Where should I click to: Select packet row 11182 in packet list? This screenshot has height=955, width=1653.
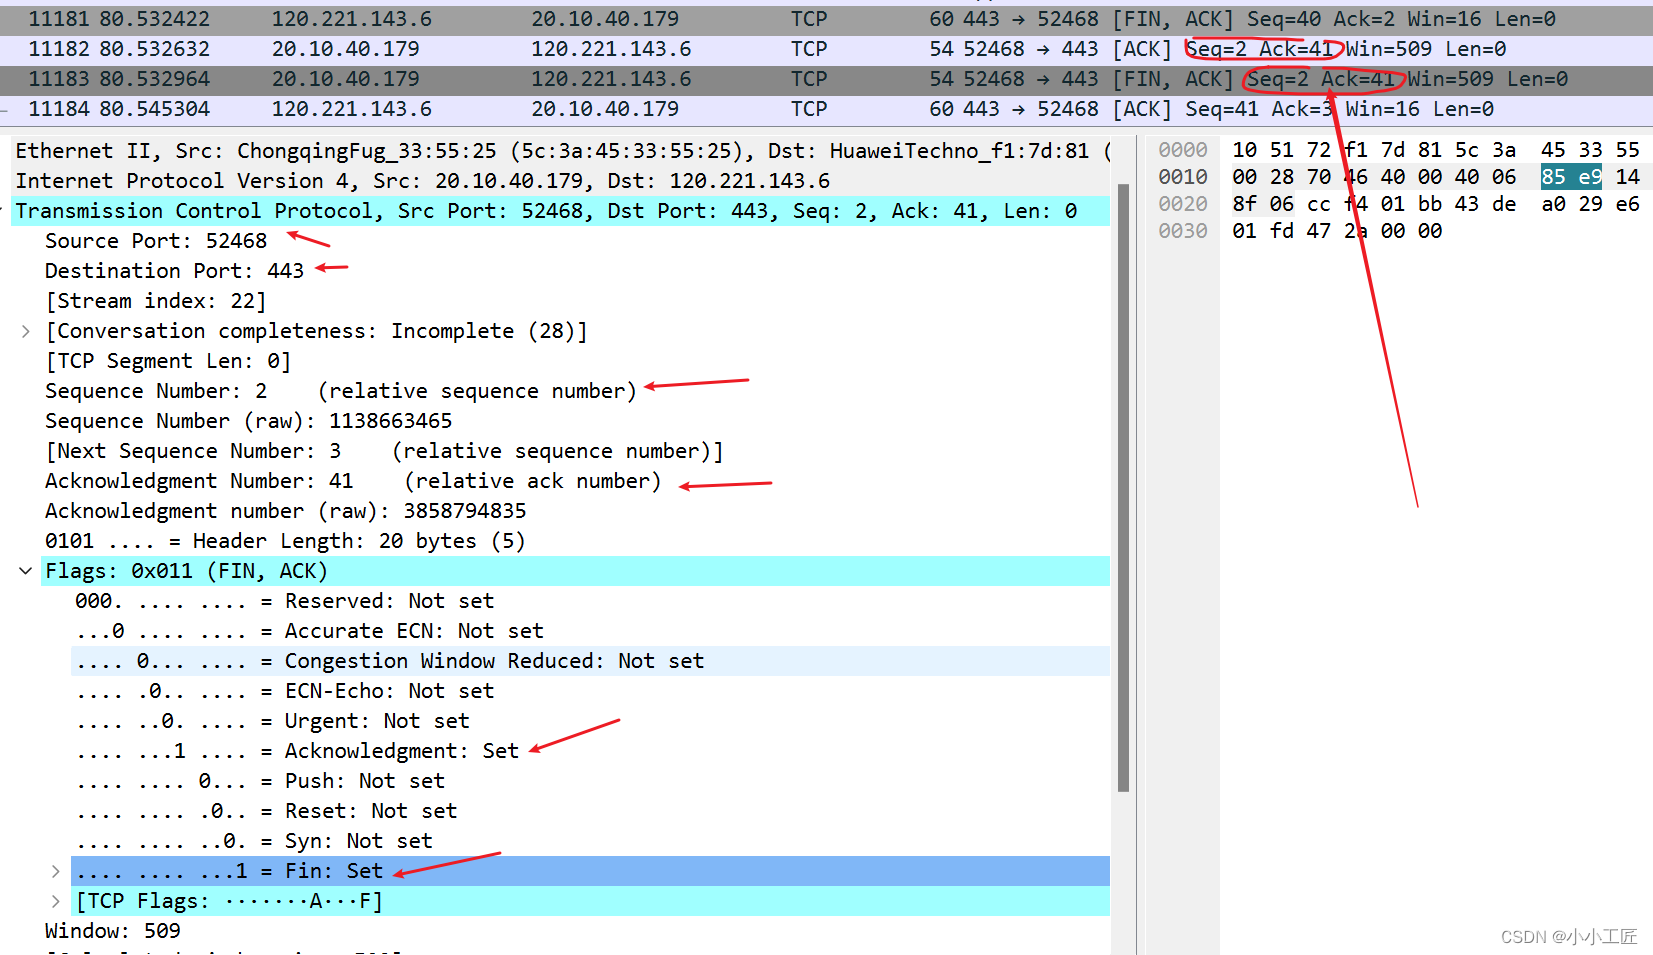coord(826,49)
